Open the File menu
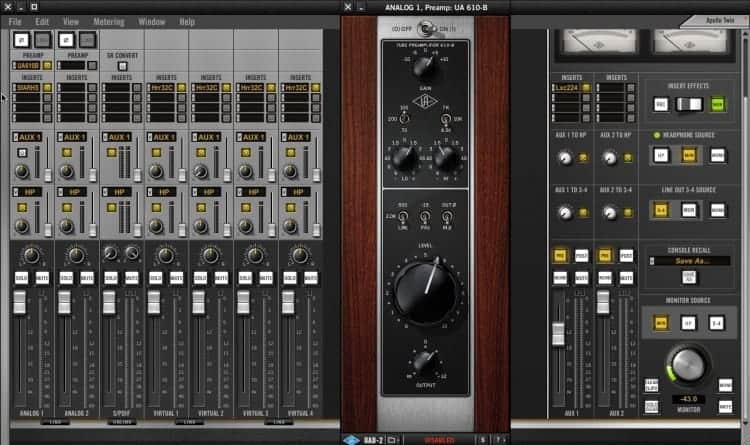The image size is (750, 445). (15, 22)
